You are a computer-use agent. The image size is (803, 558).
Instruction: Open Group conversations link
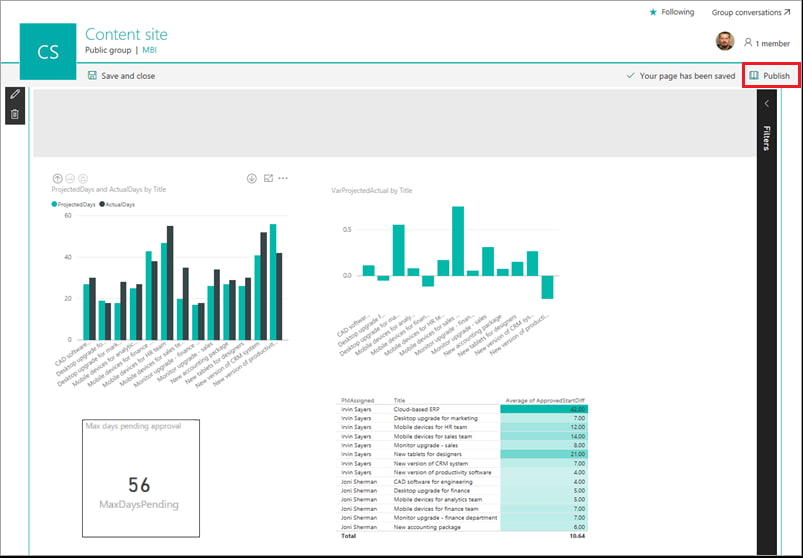[746, 12]
